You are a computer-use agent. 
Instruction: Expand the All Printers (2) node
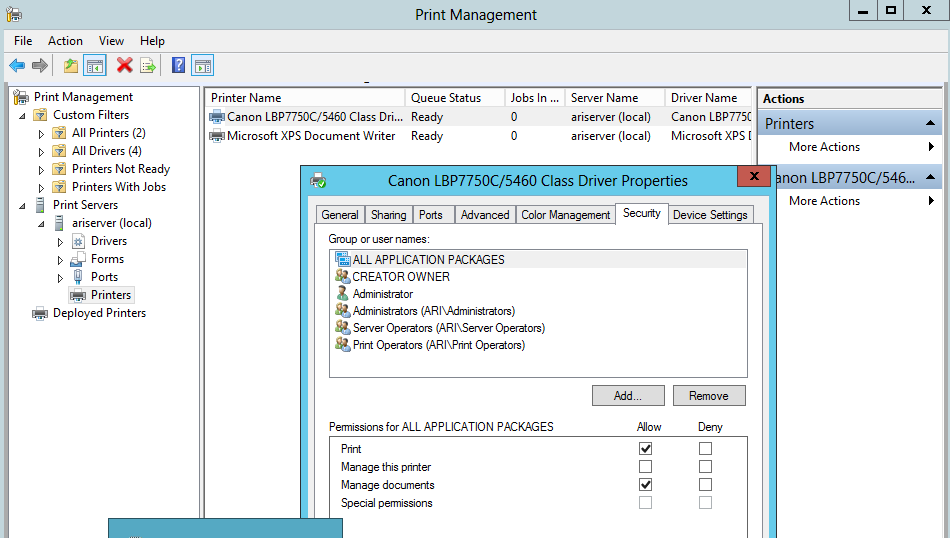click(x=41, y=134)
